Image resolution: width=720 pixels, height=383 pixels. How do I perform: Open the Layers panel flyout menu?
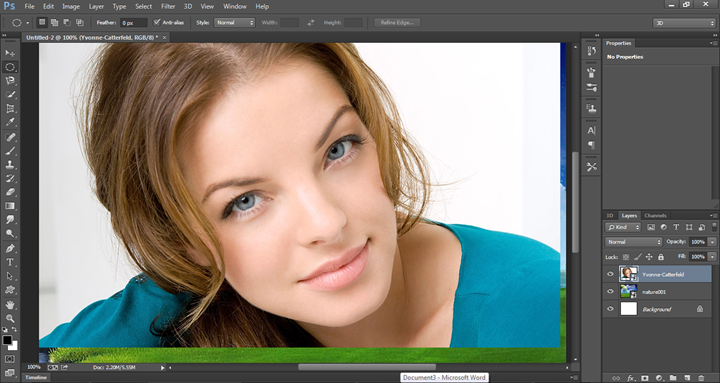pyautogui.click(x=713, y=215)
